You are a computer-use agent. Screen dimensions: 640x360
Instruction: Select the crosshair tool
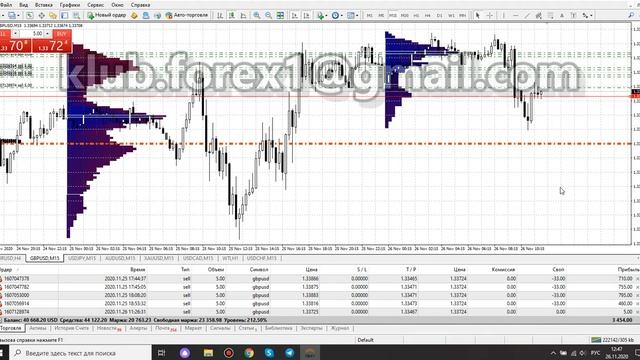tap(489, 15)
